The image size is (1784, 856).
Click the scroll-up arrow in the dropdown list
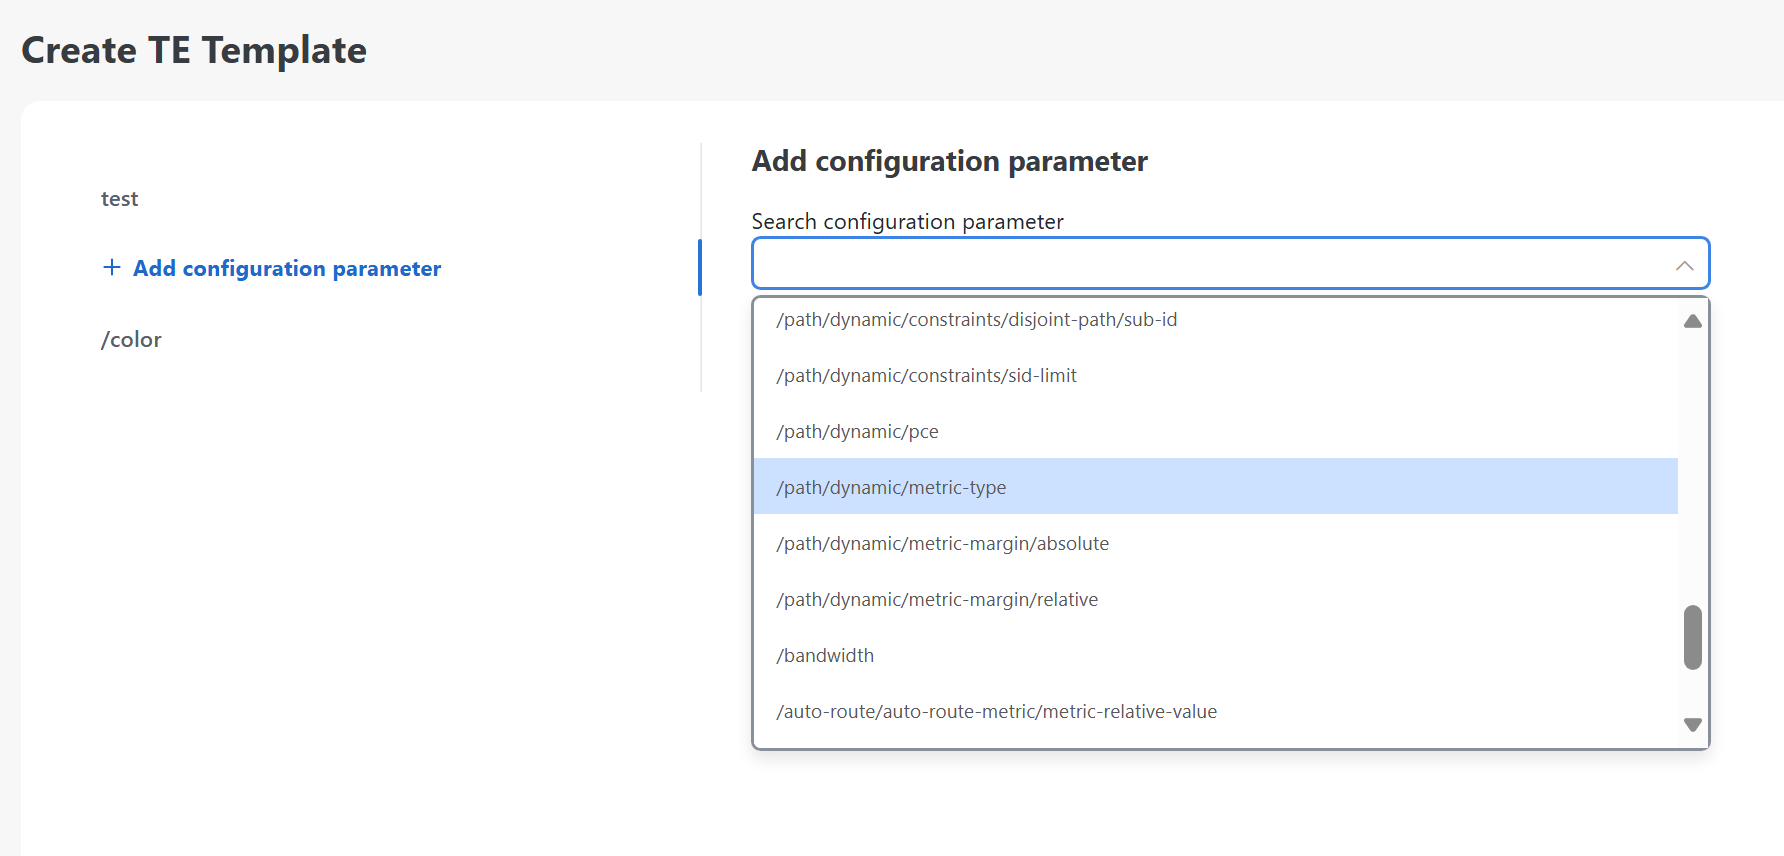1691,320
